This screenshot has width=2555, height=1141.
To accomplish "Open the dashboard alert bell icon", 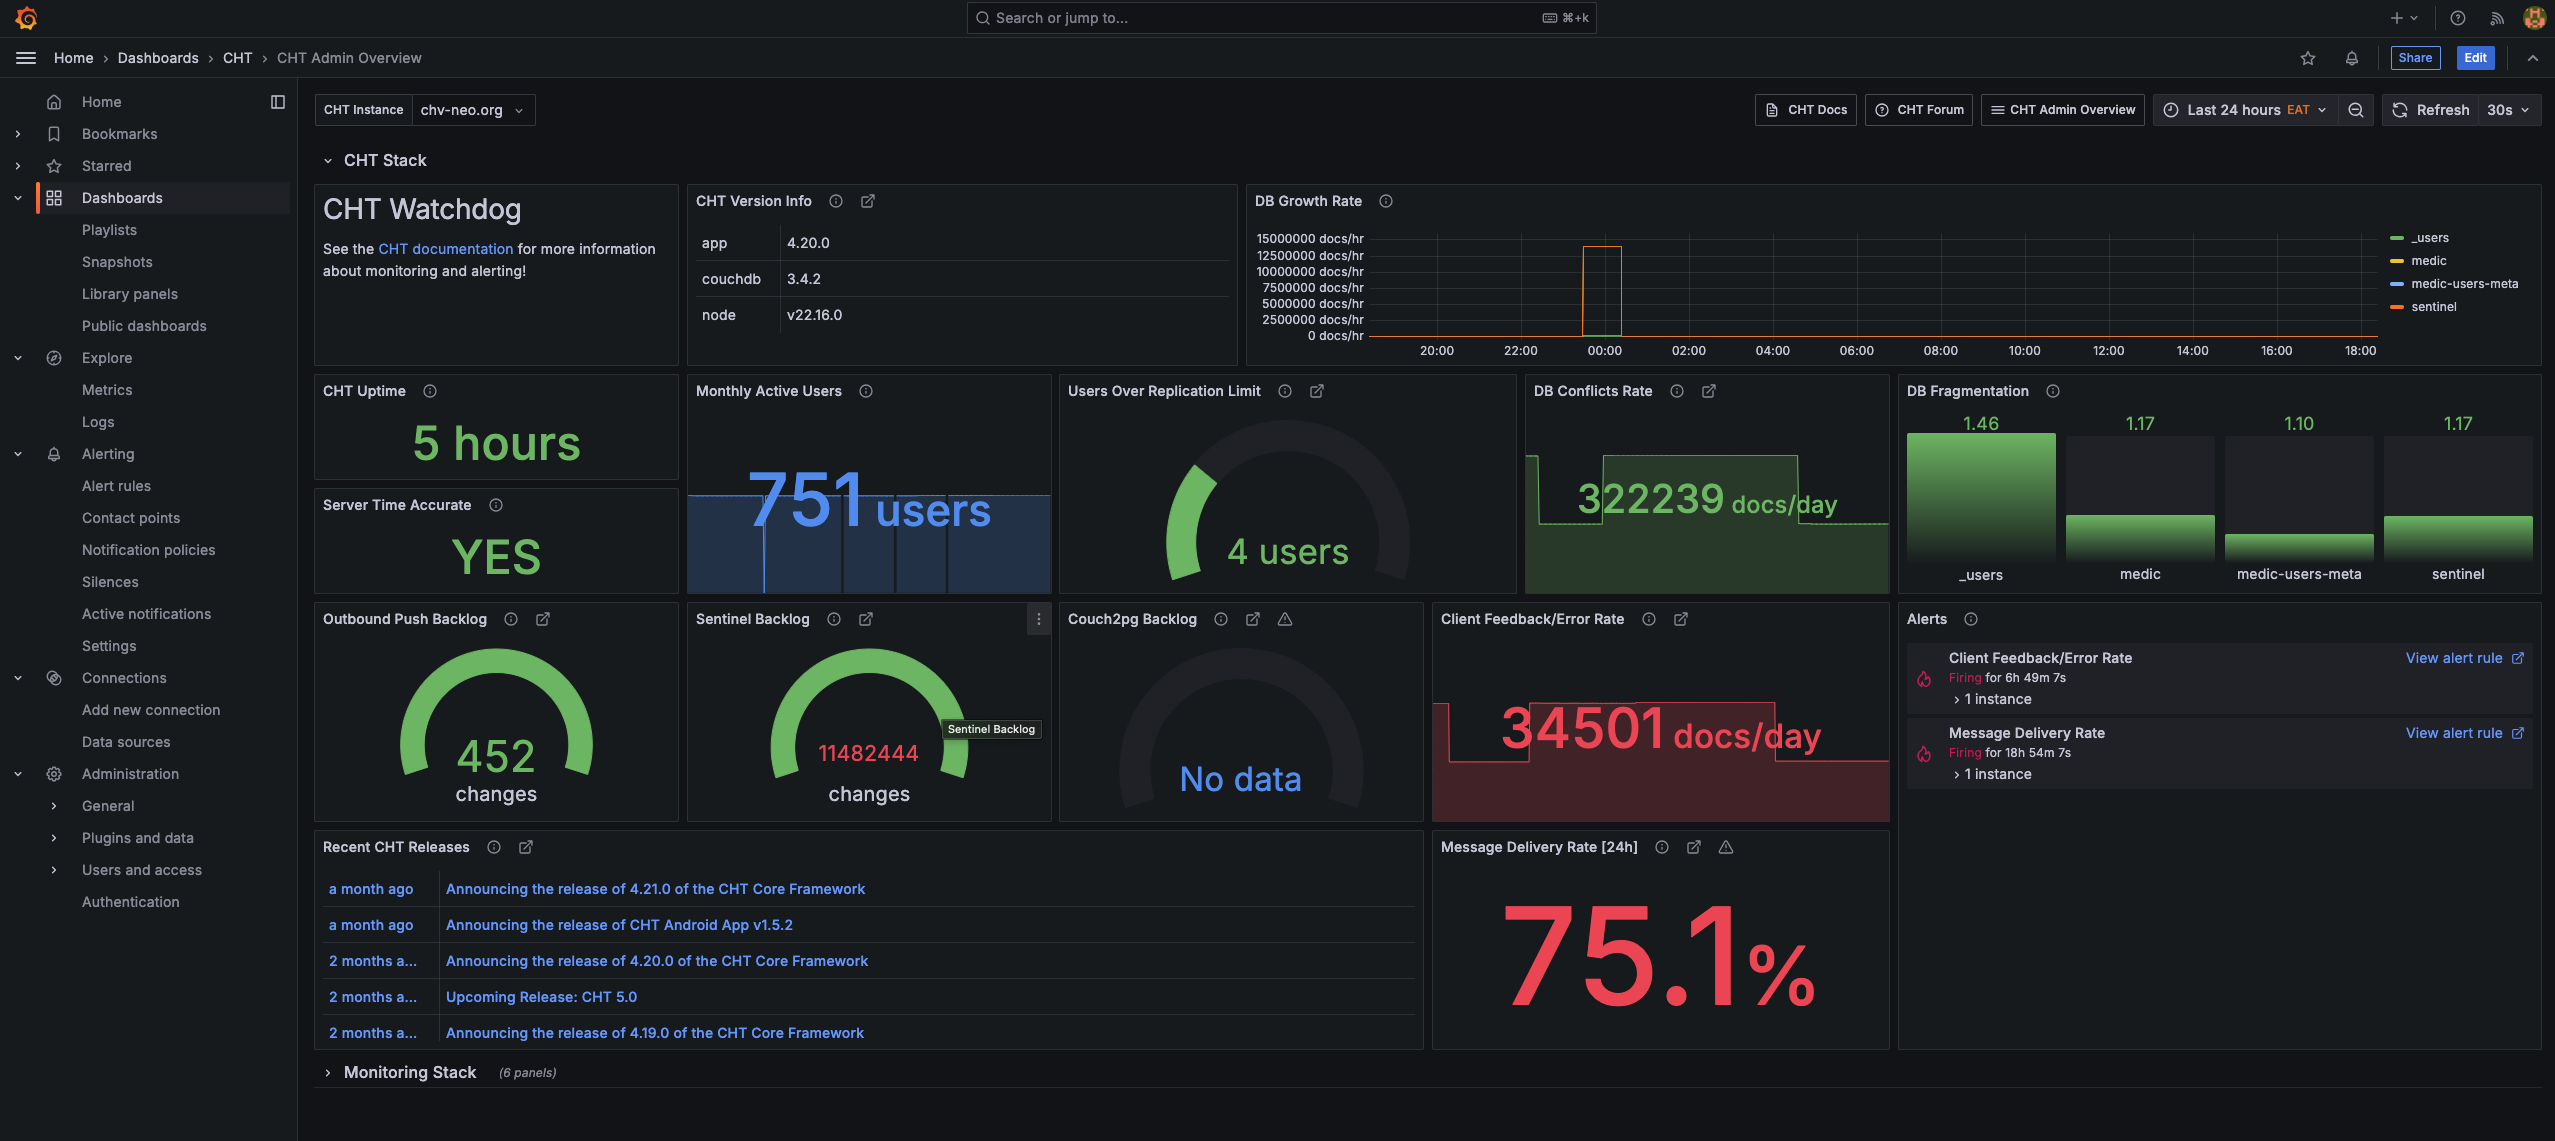I will click(x=2352, y=58).
